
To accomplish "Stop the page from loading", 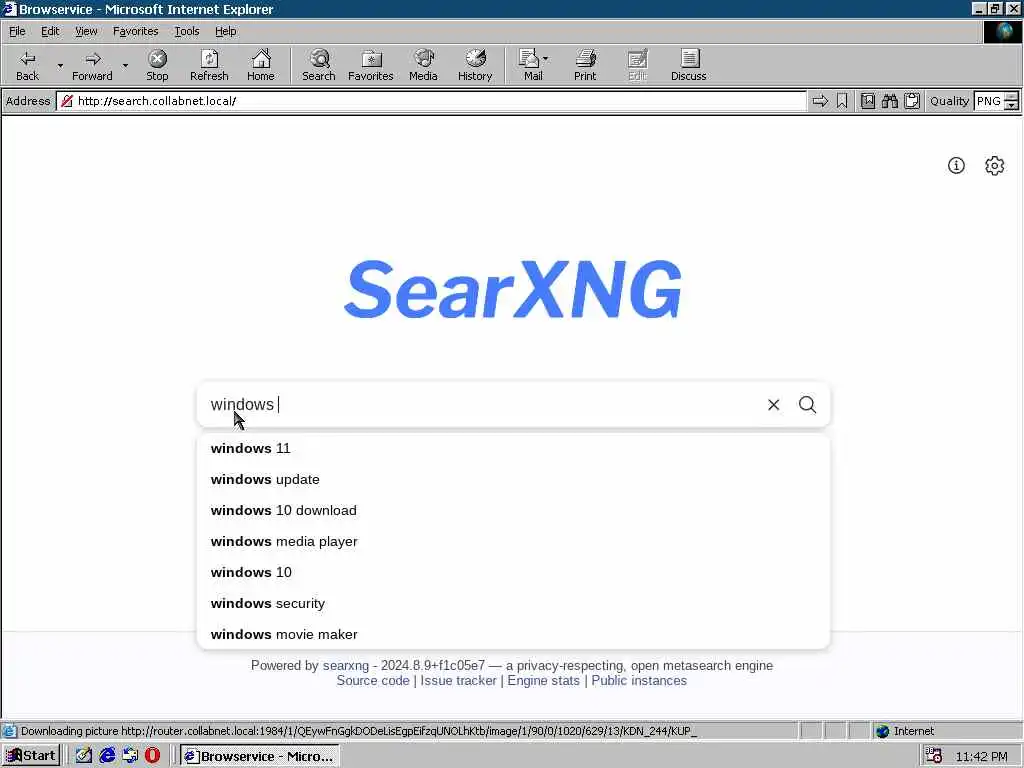I will 157,65.
